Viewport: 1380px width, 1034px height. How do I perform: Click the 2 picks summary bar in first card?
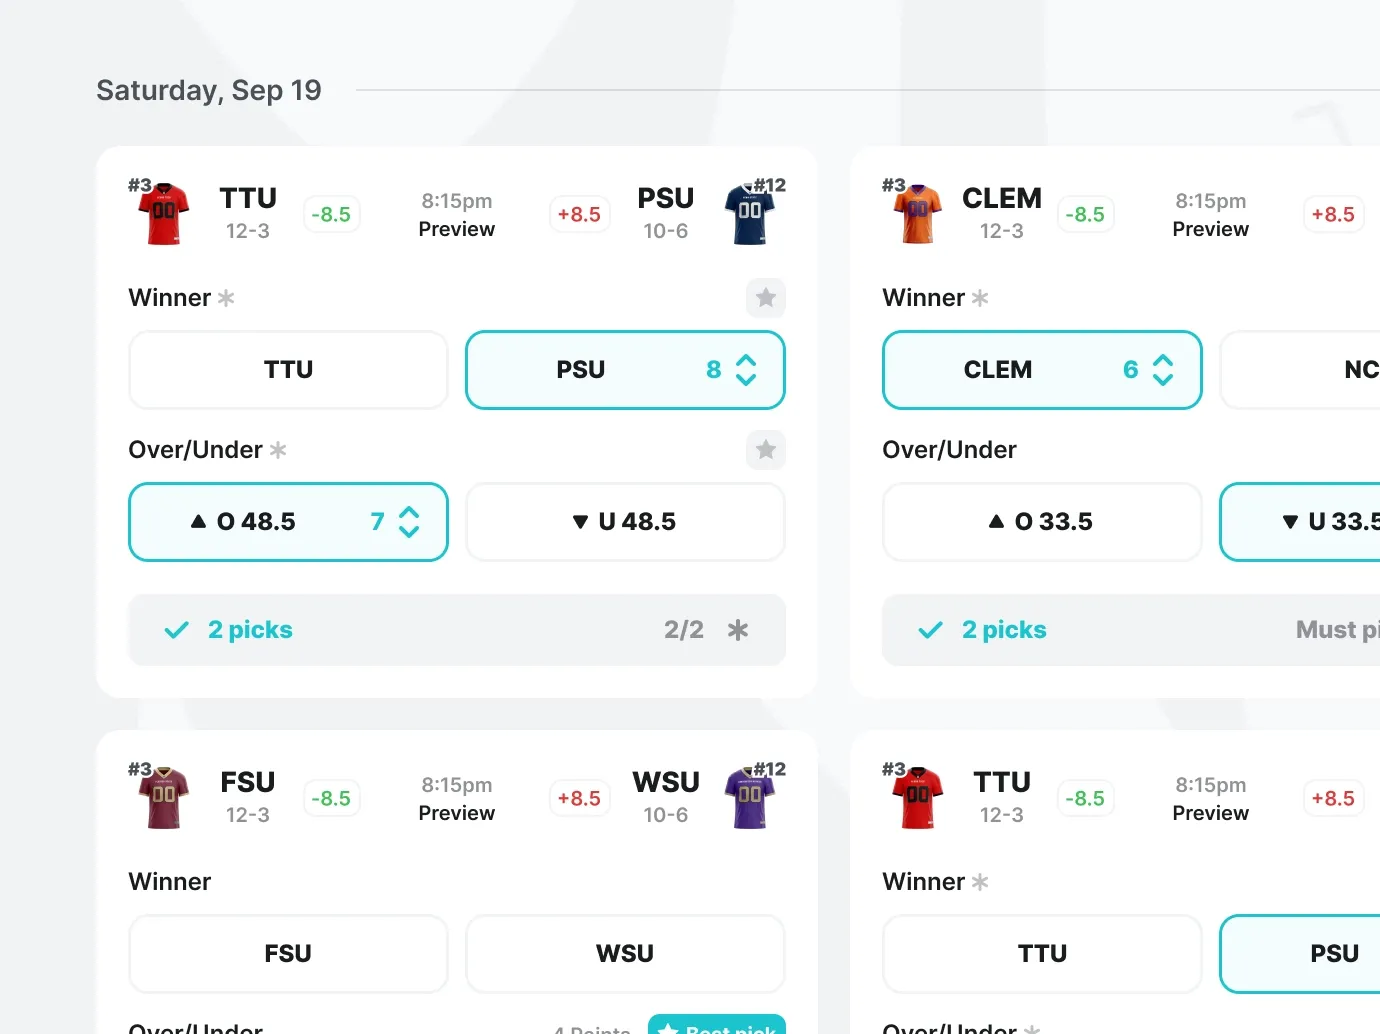(x=457, y=630)
